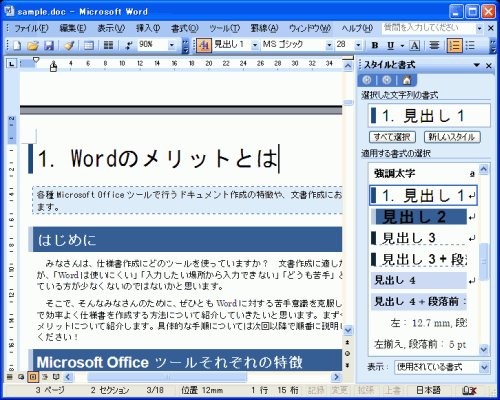The image size is (500, 400).
Task: Toggle the numbered list button
Action: click(x=454, y=45)
